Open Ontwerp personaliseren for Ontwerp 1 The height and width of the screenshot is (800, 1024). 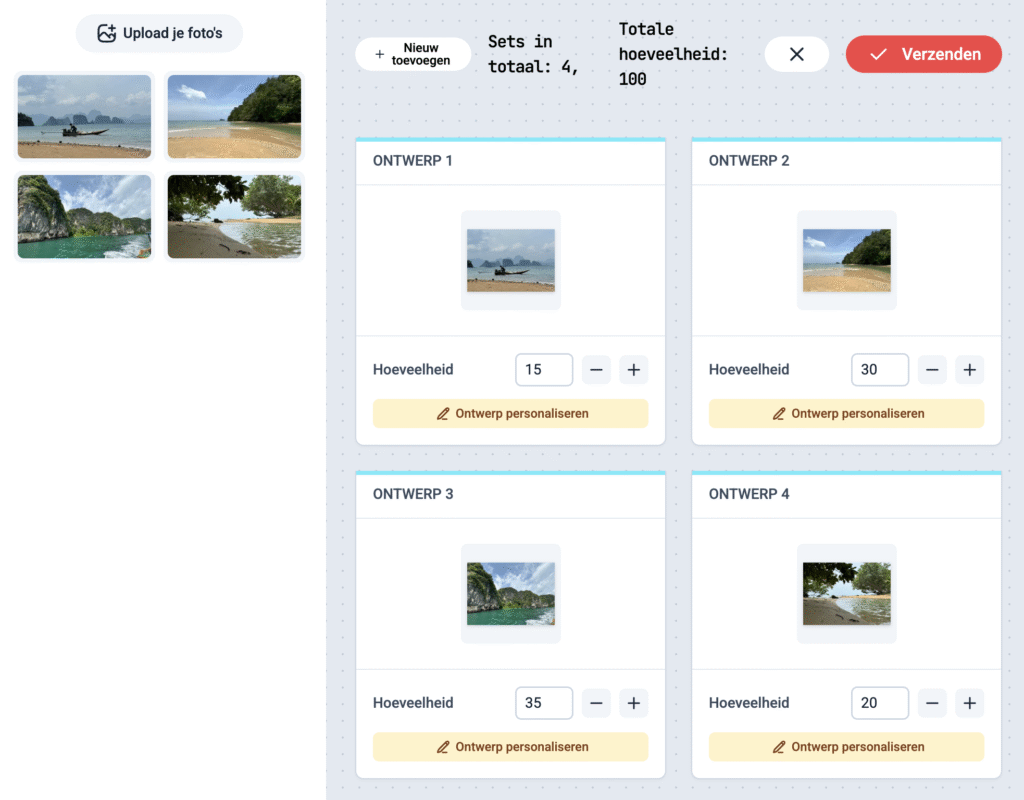pos(510,414)
